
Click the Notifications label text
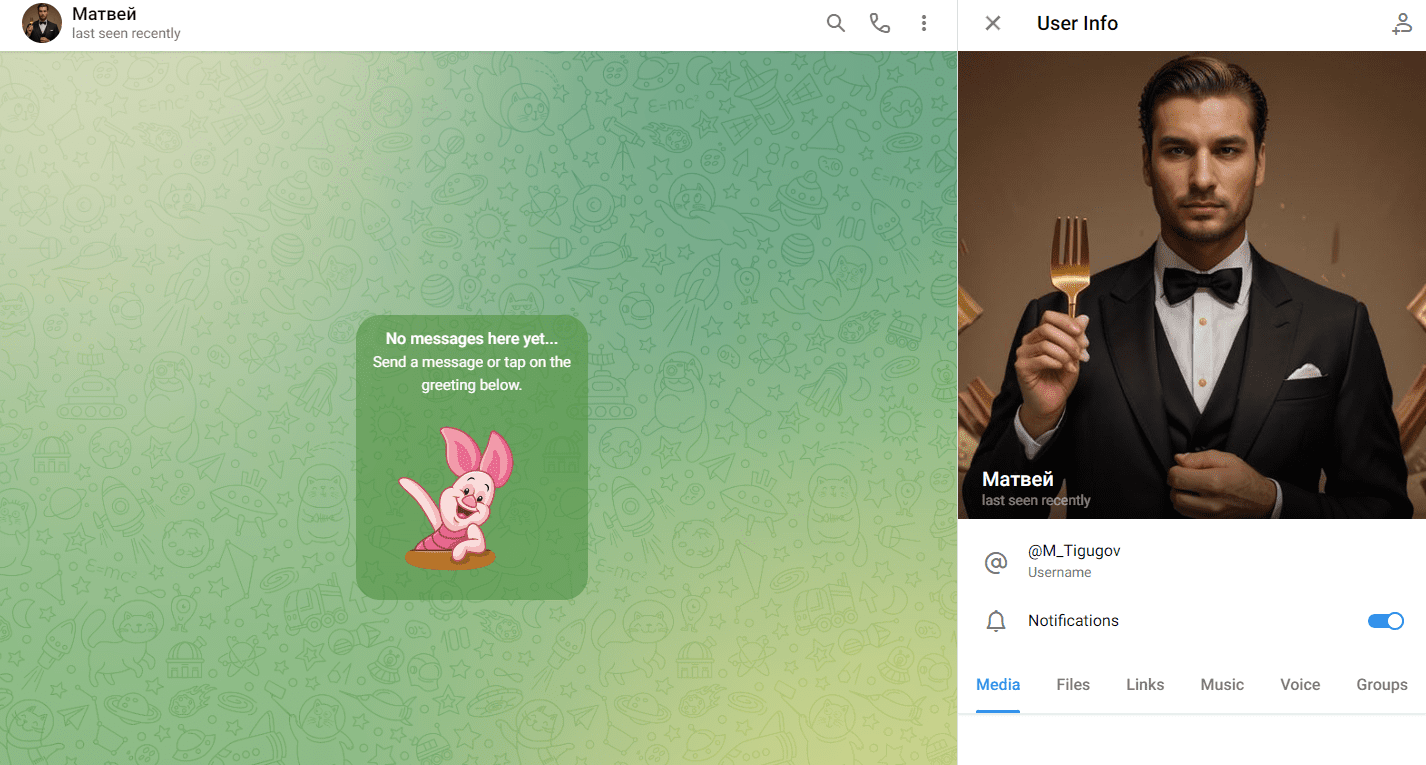pos(1073,621)
